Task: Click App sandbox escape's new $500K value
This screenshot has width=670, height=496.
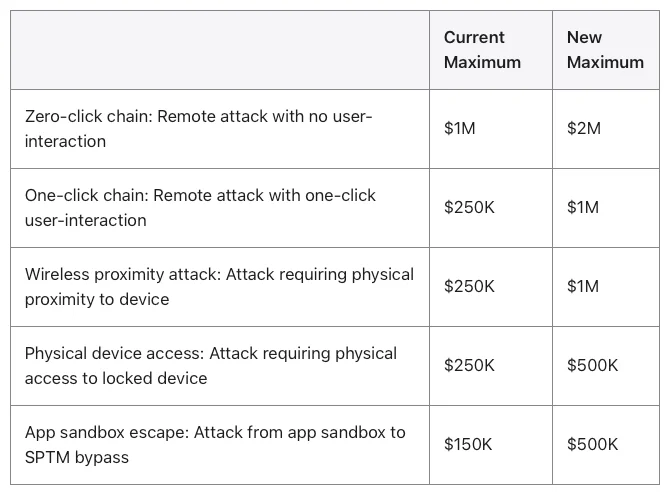Action: tap(592, 445)
